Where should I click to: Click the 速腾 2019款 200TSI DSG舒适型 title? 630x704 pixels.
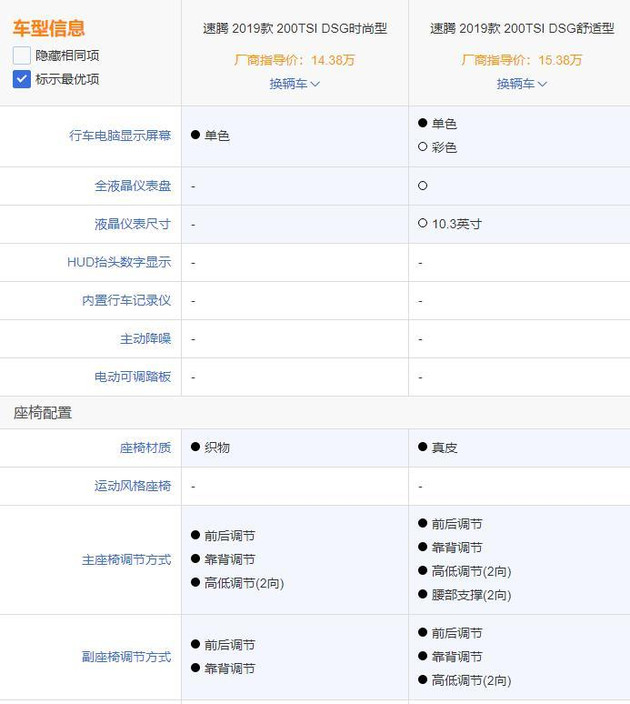(x=522, y=29)
